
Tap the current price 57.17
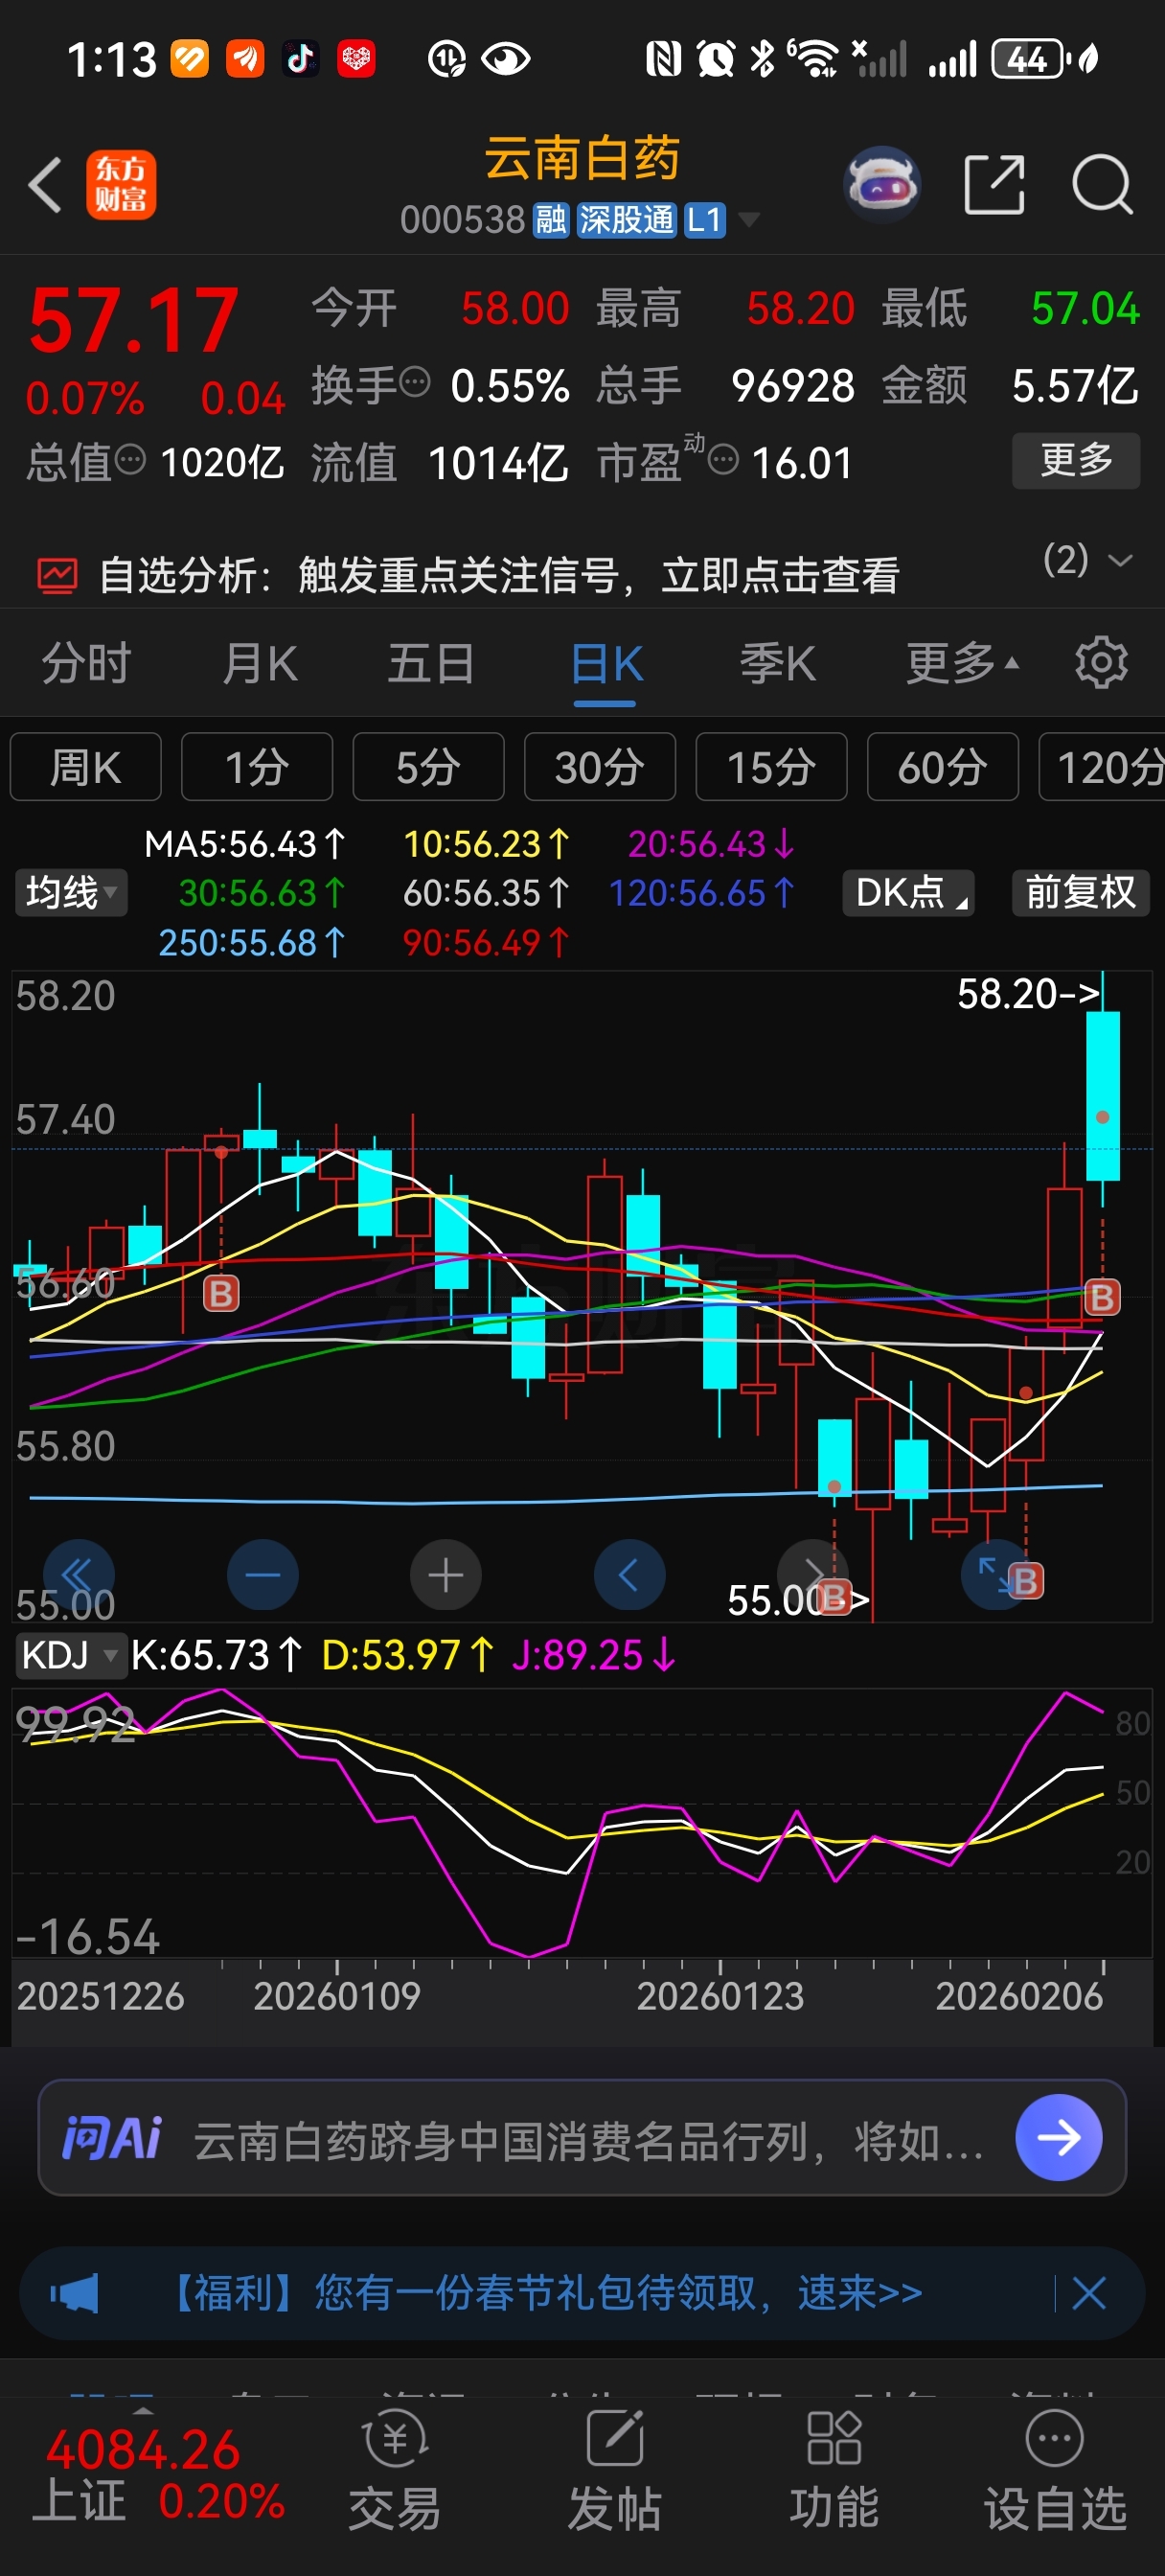134,319
